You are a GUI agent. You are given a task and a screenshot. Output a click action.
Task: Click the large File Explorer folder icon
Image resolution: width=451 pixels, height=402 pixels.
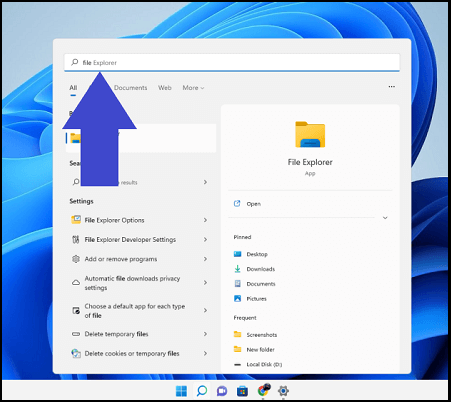[310, 135]
